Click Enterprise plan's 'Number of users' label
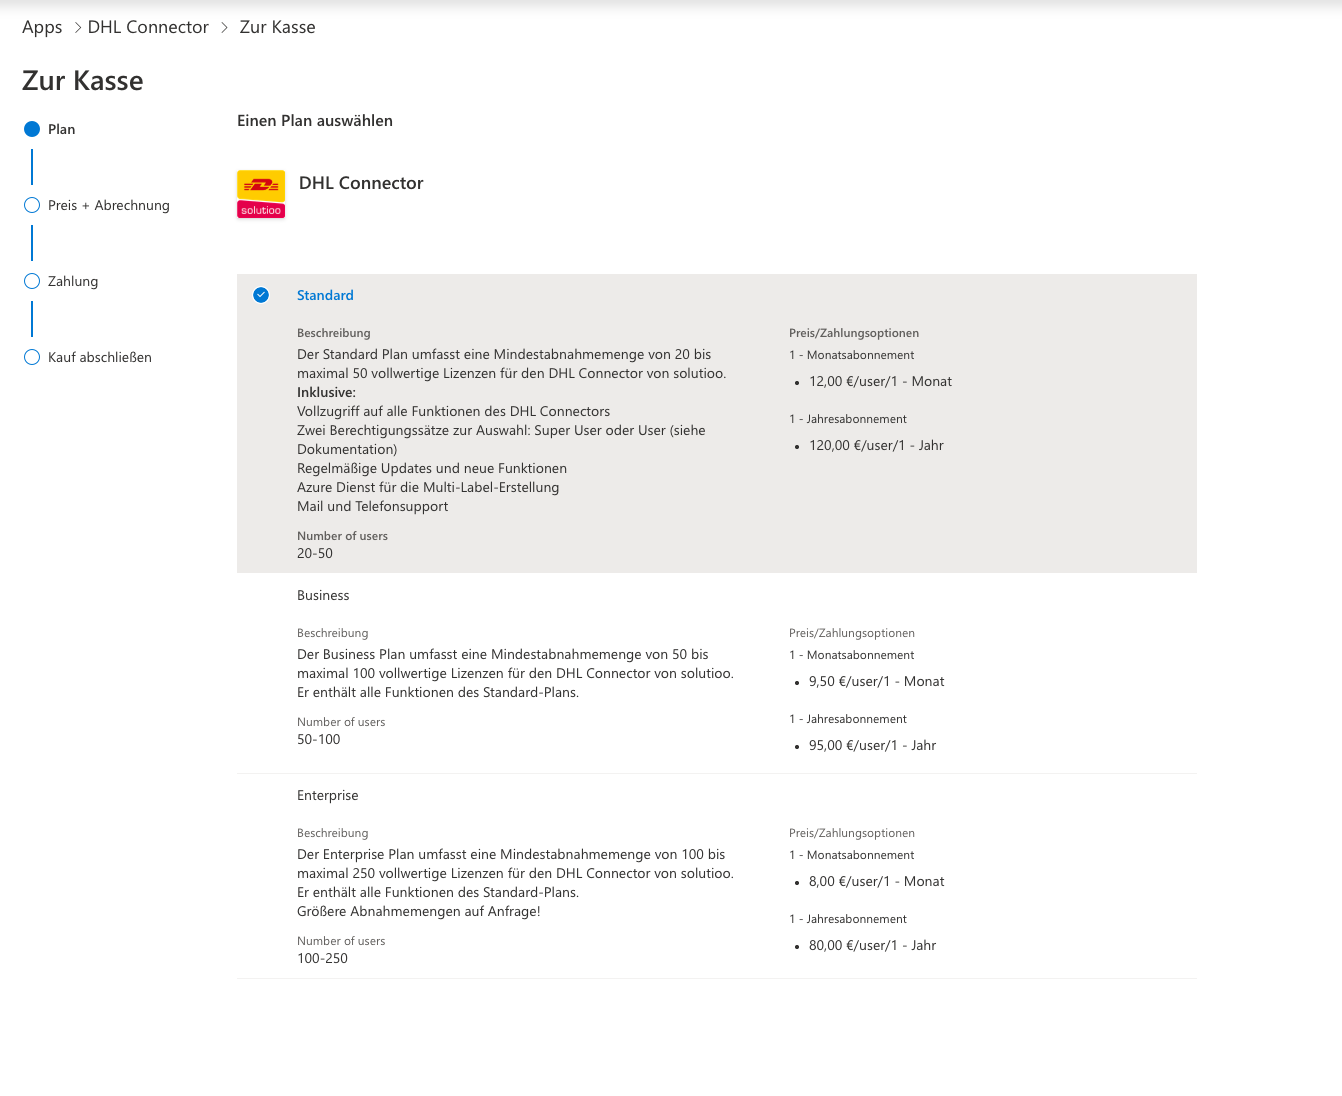This screenshot has height=1096, width=1342. tap(341, 941)
